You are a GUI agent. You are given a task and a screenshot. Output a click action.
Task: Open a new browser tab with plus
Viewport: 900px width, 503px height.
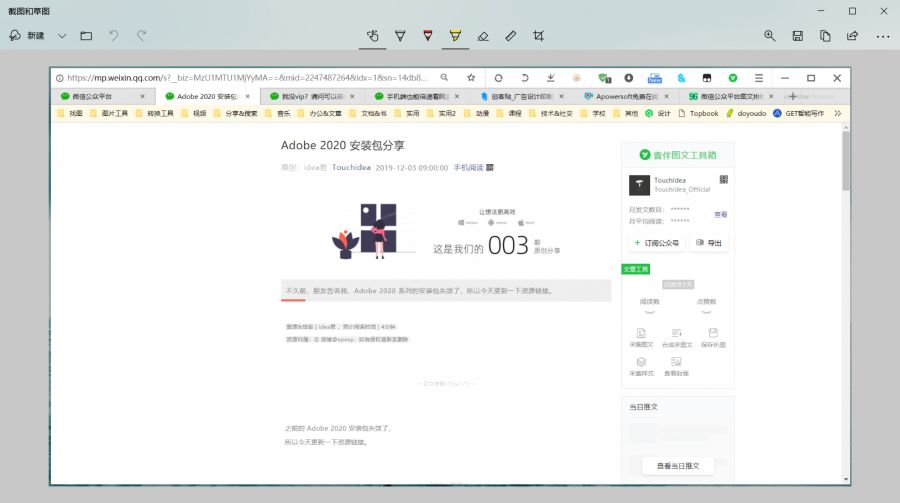(793, 96)
